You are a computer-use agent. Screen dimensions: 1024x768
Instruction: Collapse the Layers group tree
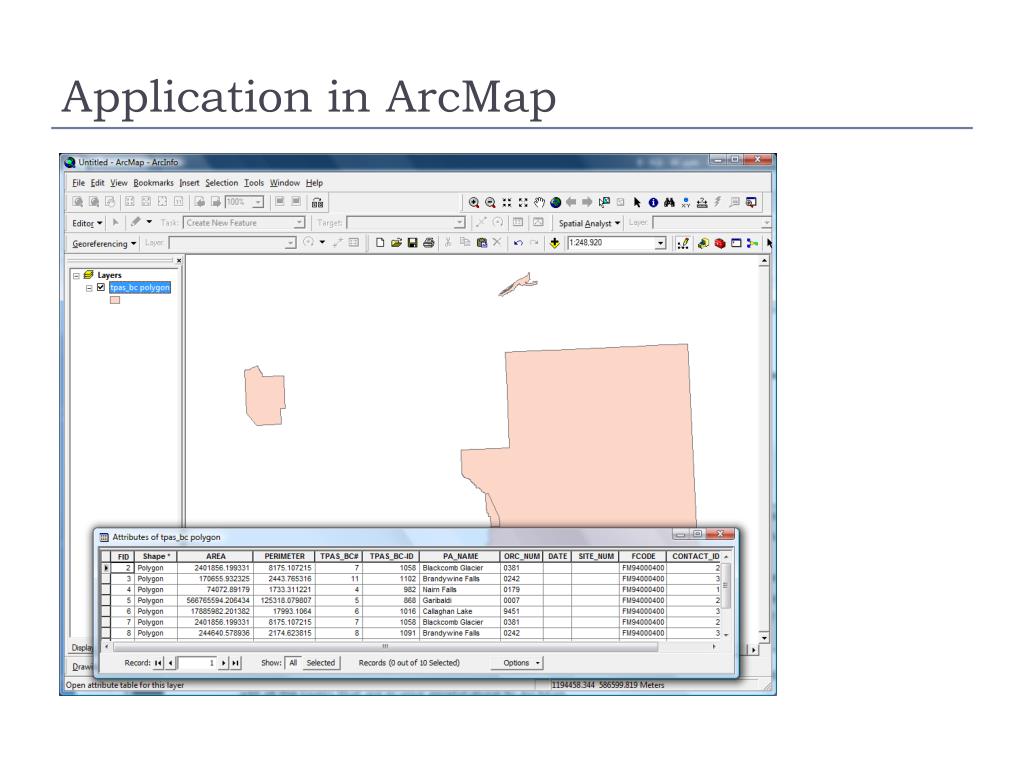(76, 276)
